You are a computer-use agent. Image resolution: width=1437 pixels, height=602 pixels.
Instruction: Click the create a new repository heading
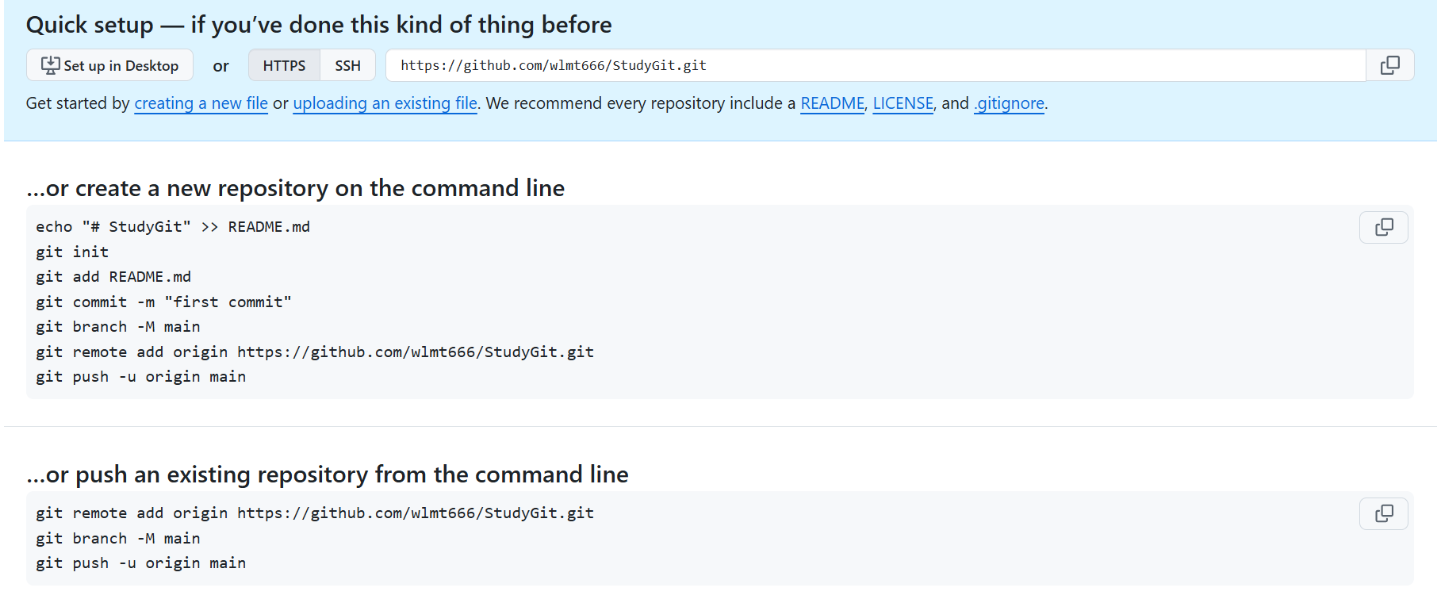pos(296,188)
